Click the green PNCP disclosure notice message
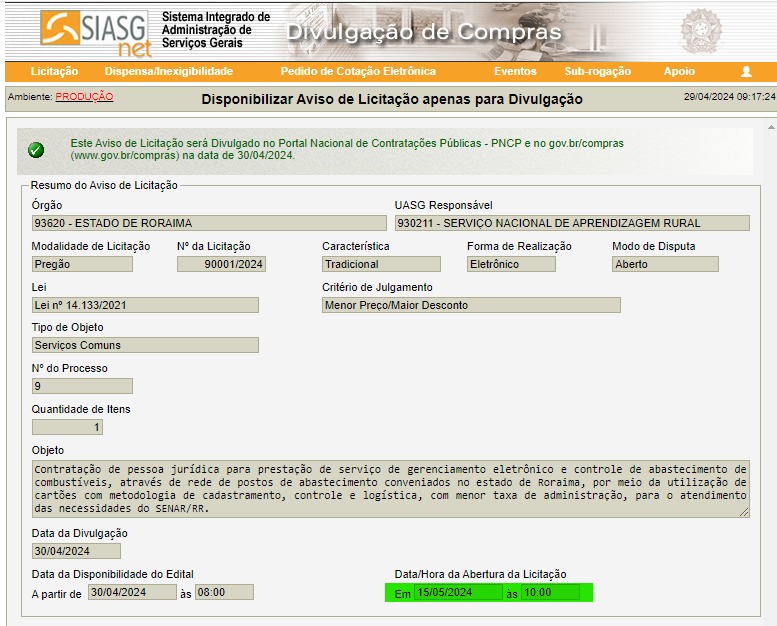The width and height of the screenshot is (777, 626). tap(347, 149)
